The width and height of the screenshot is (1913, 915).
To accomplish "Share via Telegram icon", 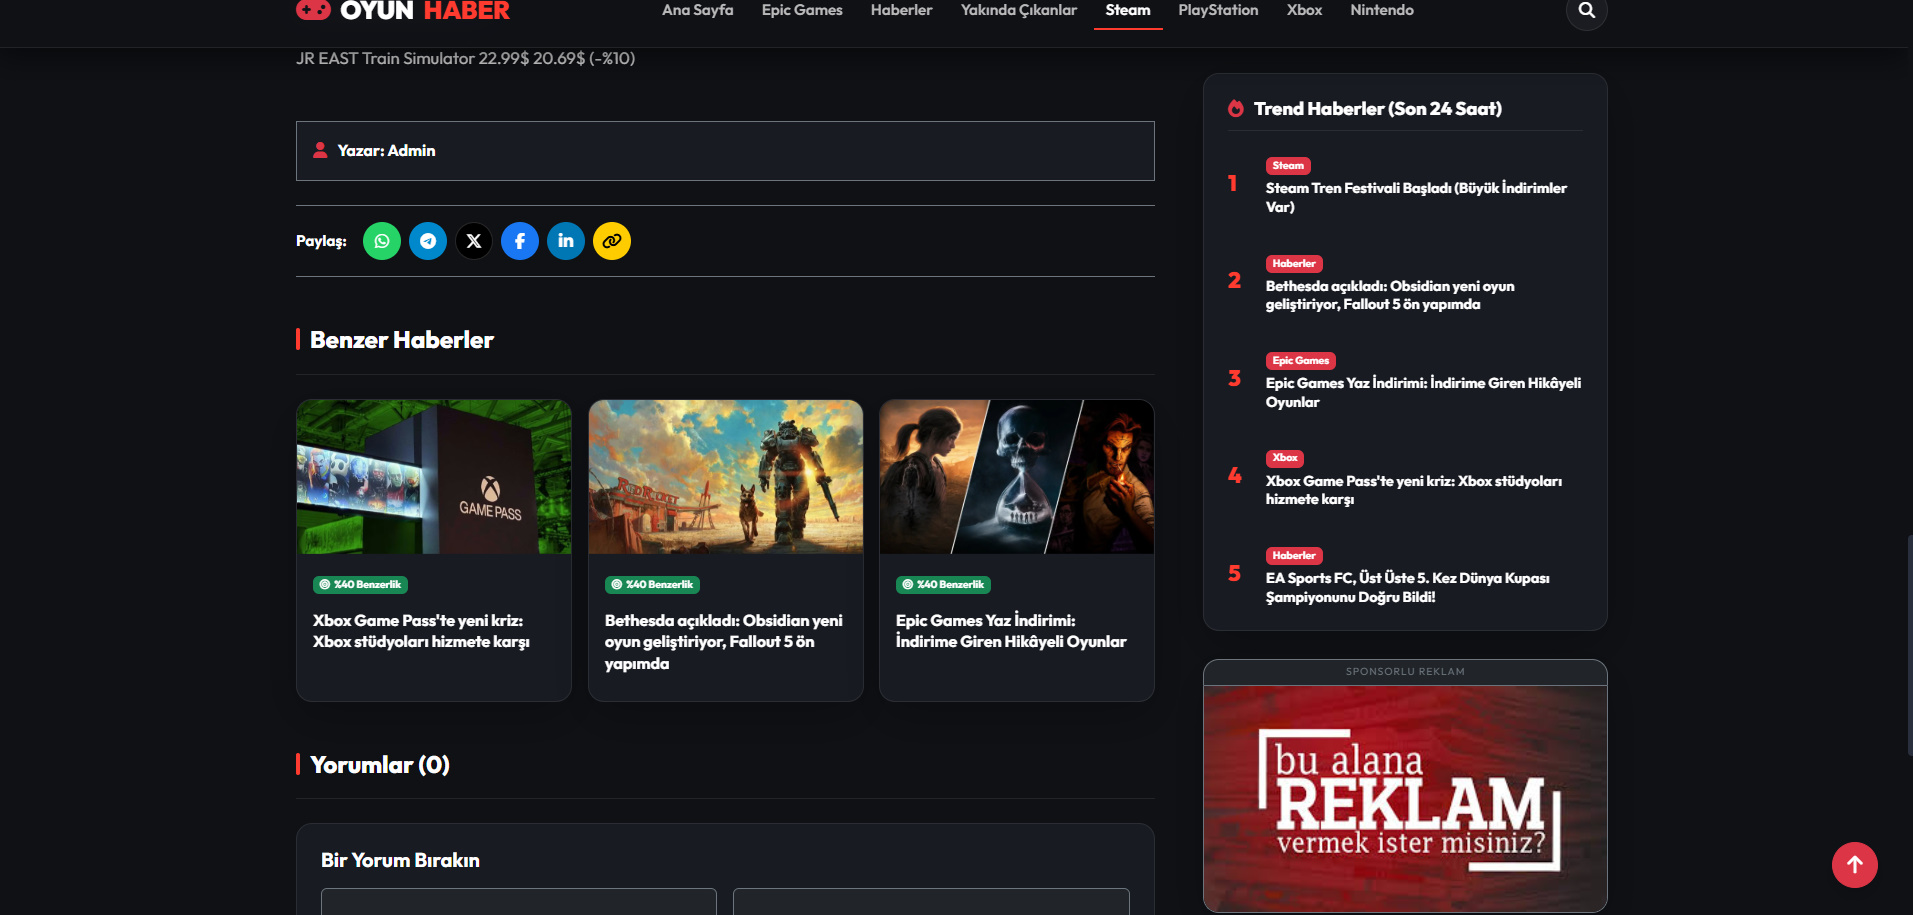I will click(428, 241).
